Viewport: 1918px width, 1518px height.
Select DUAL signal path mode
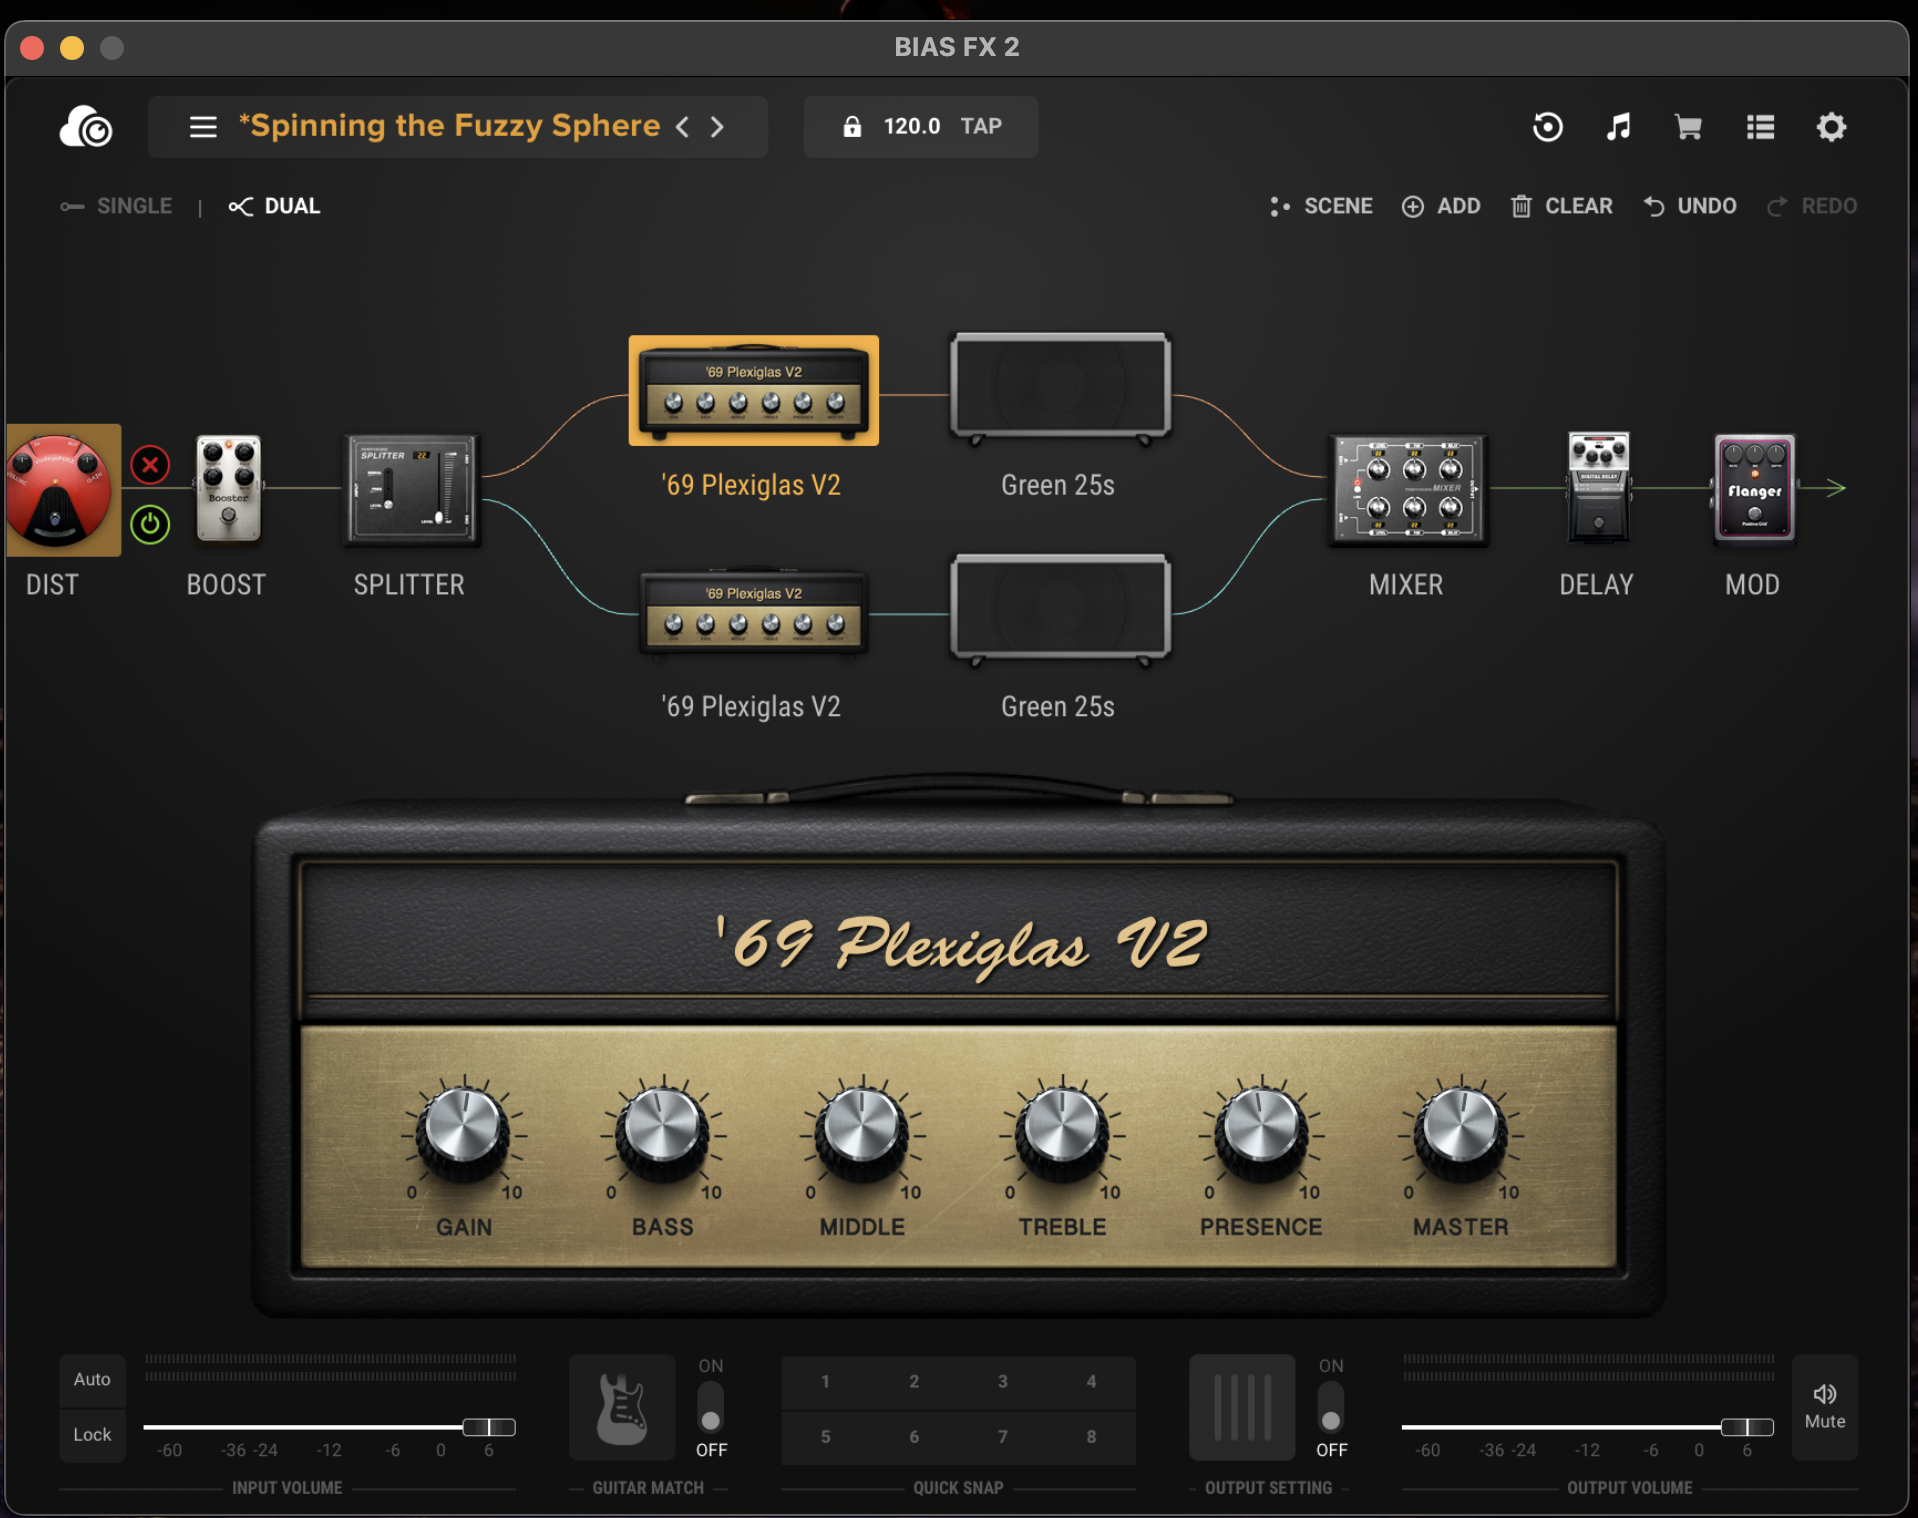coord(275,206)
